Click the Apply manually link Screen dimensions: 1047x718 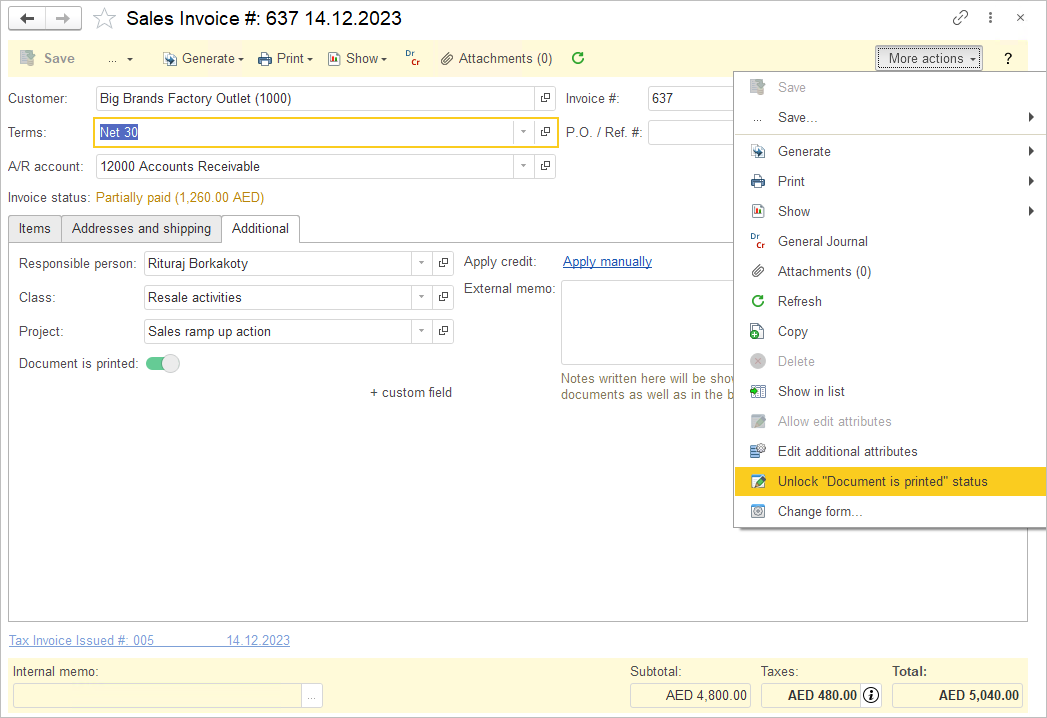coord(607,262)
